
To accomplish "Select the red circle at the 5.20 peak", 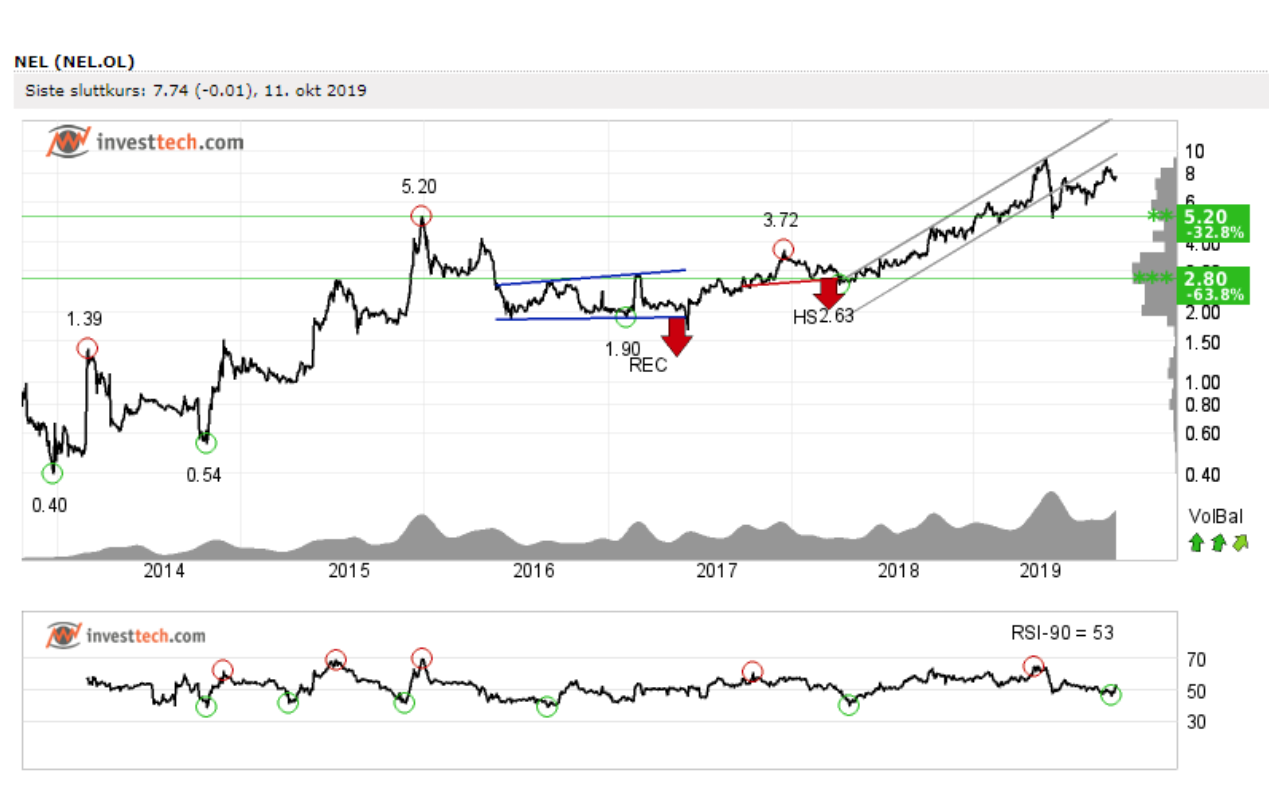I will (x=421, y=215).
